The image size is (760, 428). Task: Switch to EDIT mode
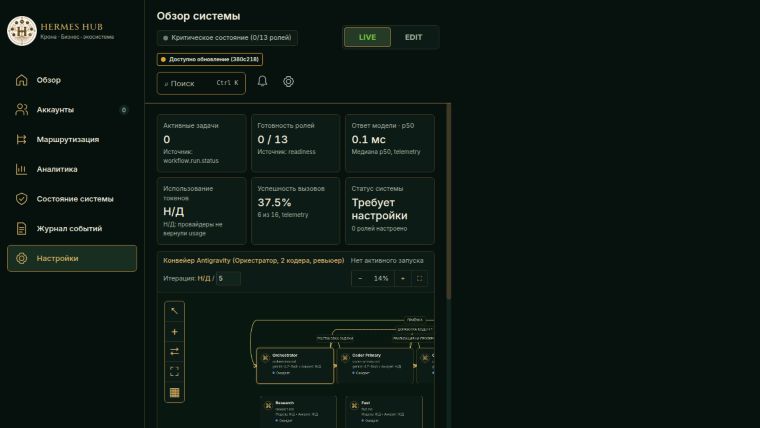pos(413,37)
